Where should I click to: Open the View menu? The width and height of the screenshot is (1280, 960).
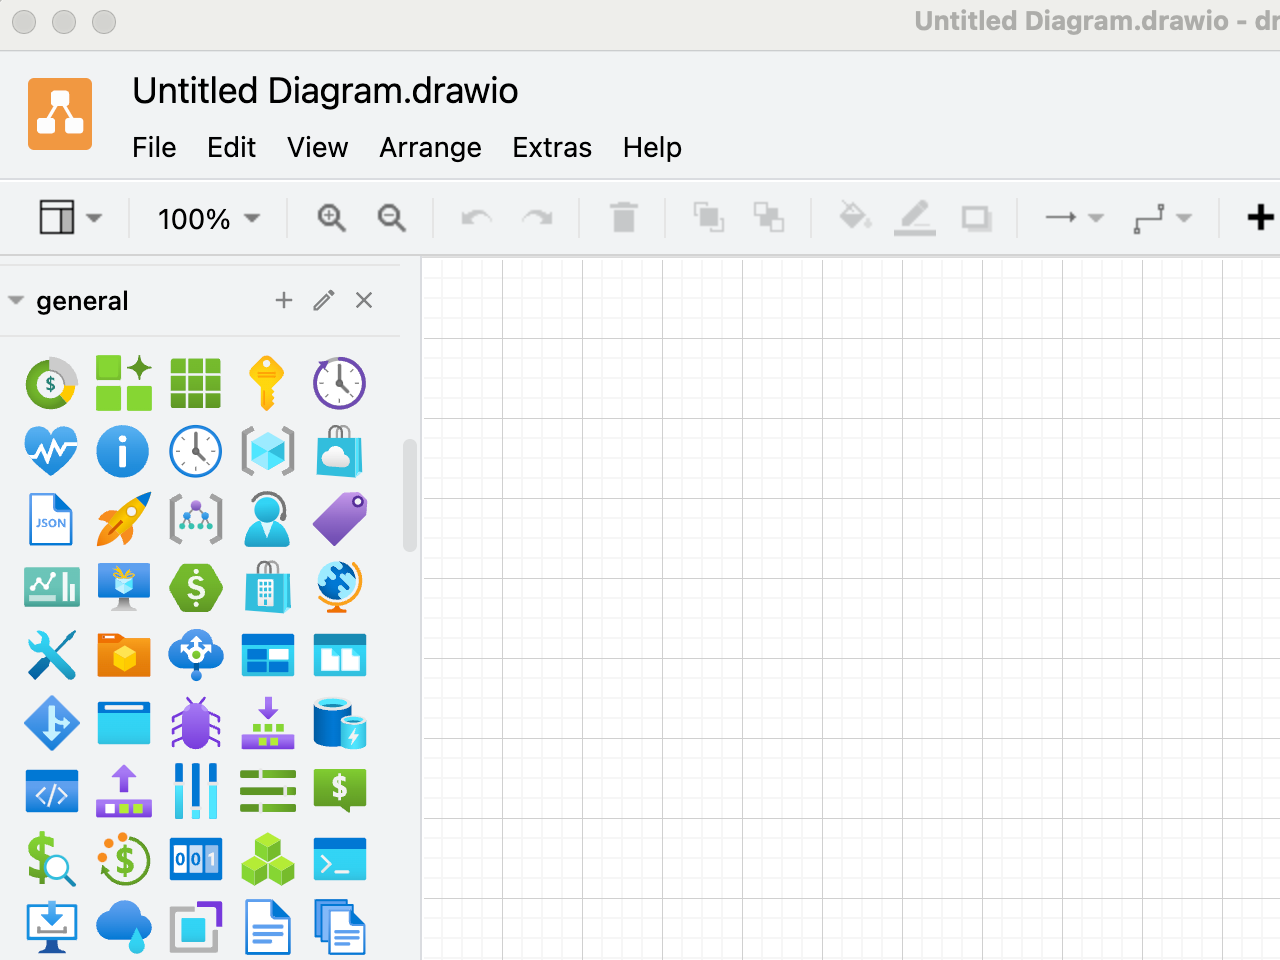point(317,147)
